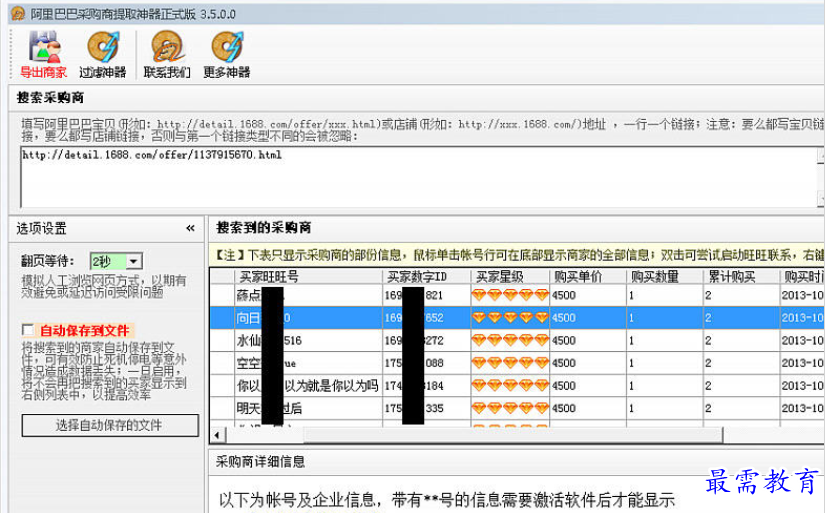Click the scroll-up arrow of URL box
The image size is (827, 513).
[821, 156]
